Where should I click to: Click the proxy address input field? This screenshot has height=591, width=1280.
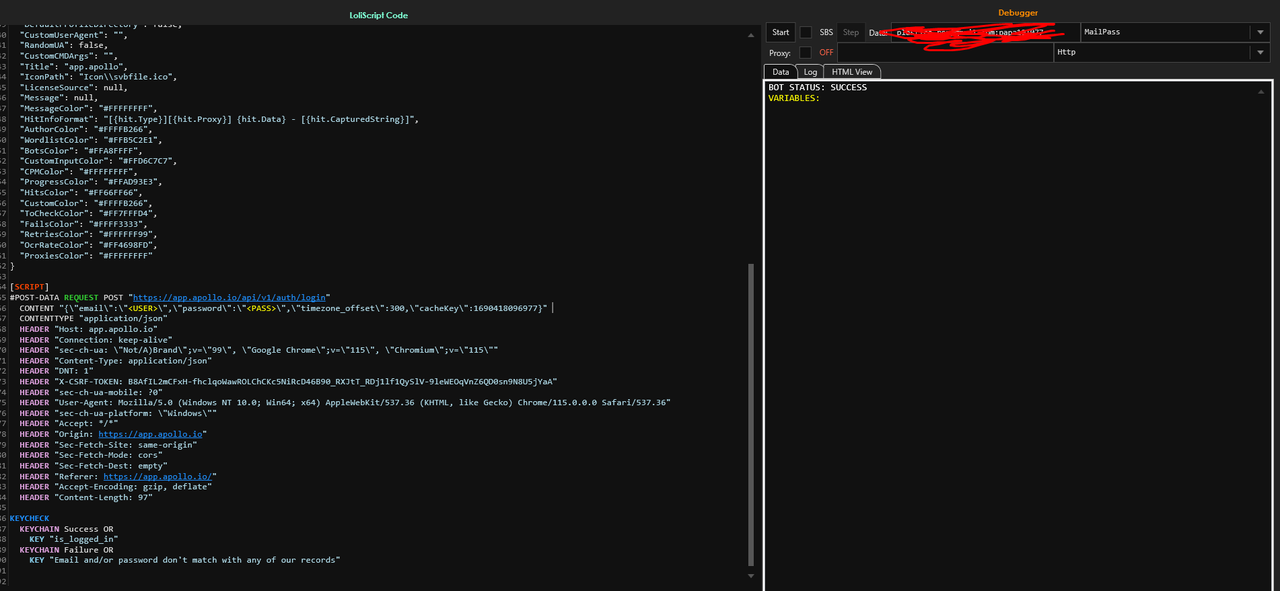click(945, 53)
